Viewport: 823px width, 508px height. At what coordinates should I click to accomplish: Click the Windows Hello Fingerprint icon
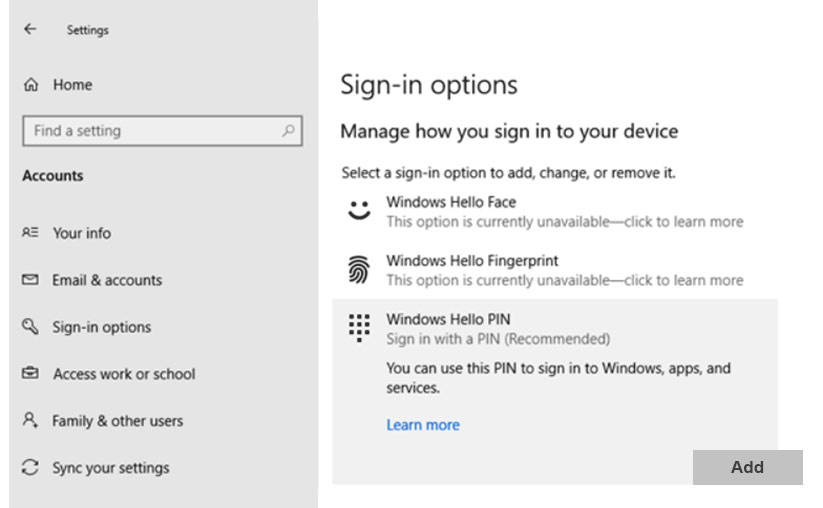pyautogui.click(x=359, y=269)
